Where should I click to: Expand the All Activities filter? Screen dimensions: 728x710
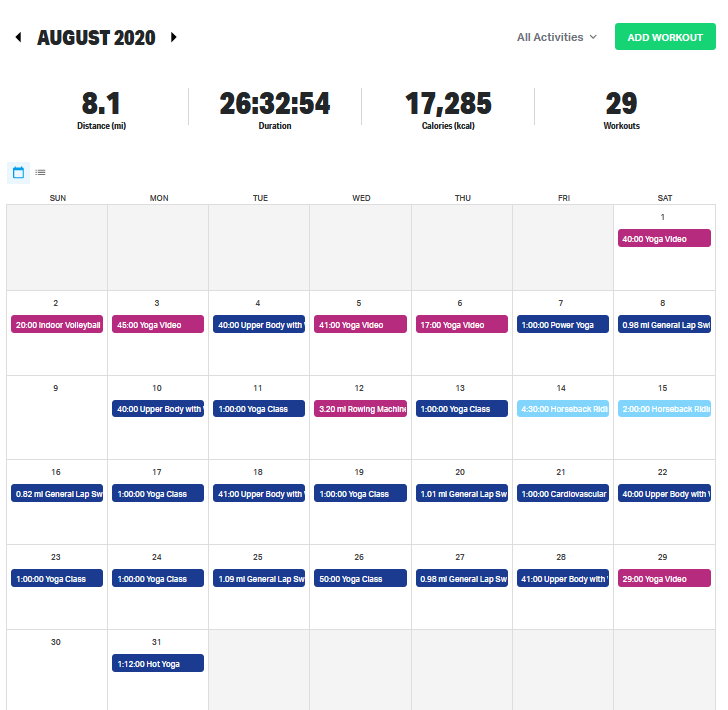556,38
